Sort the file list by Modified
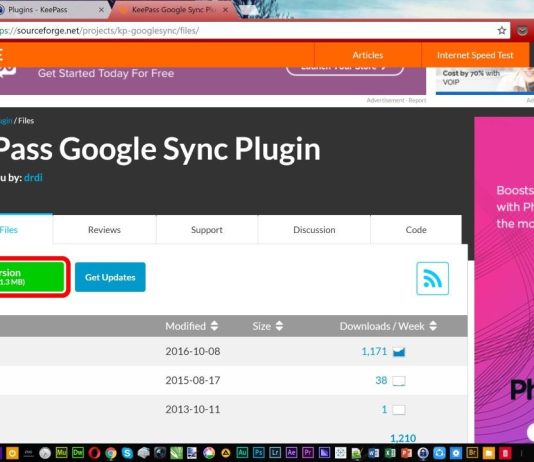 coord(191,326)
